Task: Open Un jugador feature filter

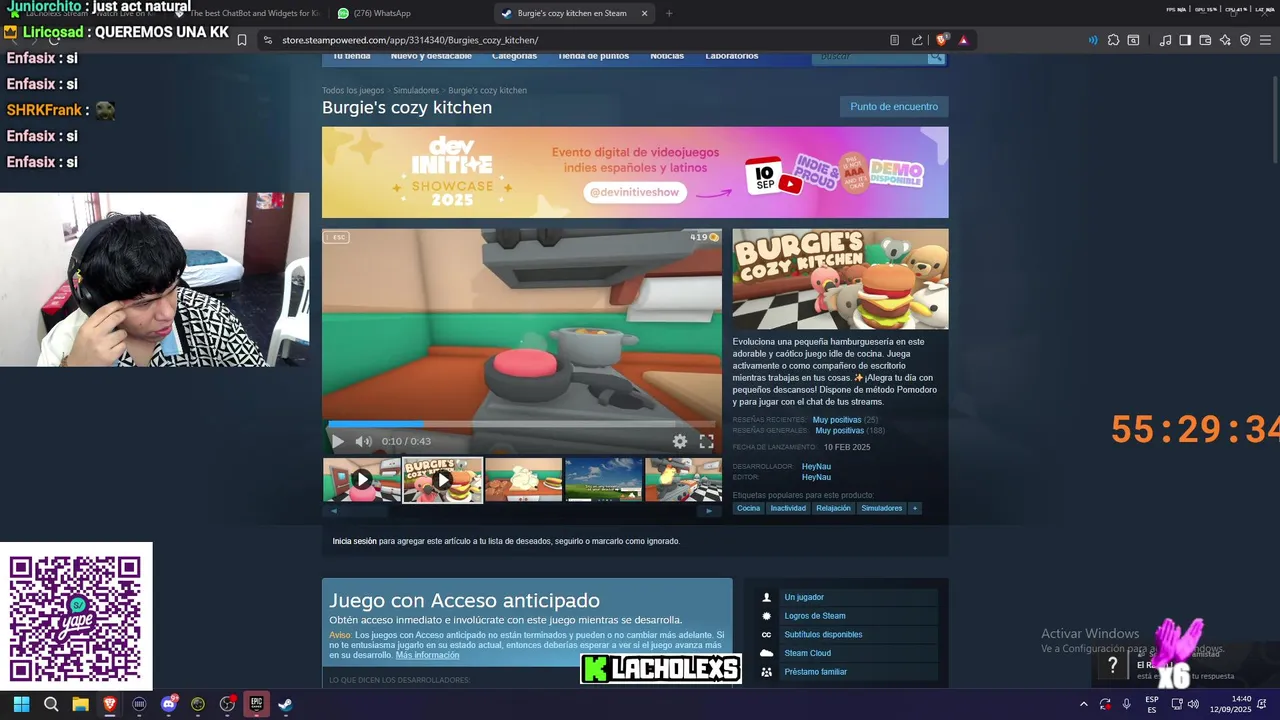Action: (804, 597)
